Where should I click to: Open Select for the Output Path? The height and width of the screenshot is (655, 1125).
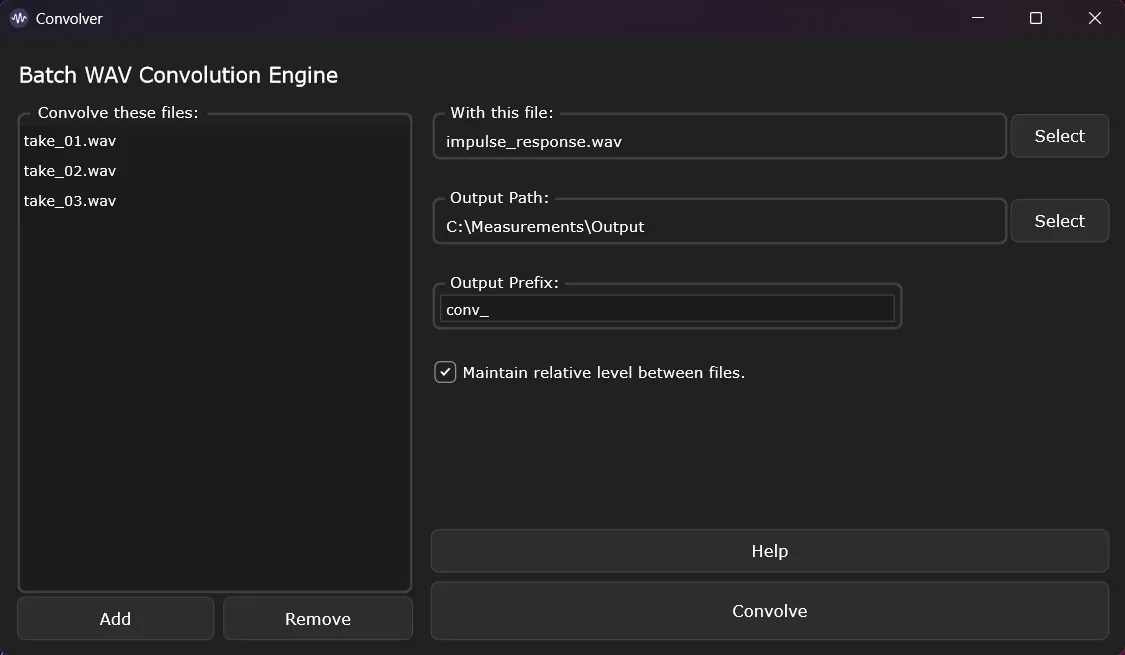tap(1060, 221)
